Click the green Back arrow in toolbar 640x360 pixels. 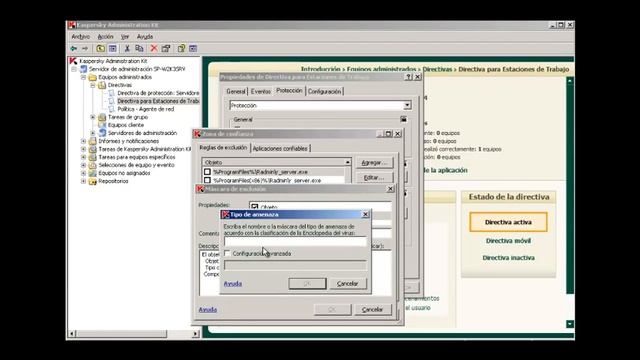coord(74,49)
